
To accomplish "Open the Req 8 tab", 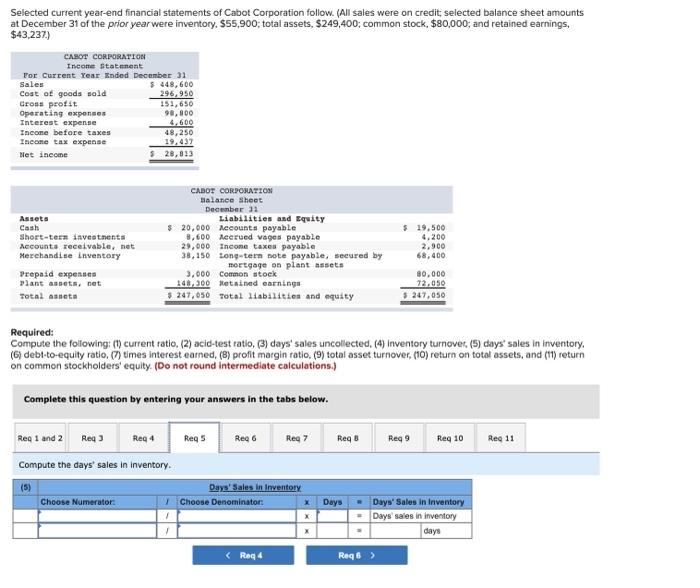I will coord(348,438).
